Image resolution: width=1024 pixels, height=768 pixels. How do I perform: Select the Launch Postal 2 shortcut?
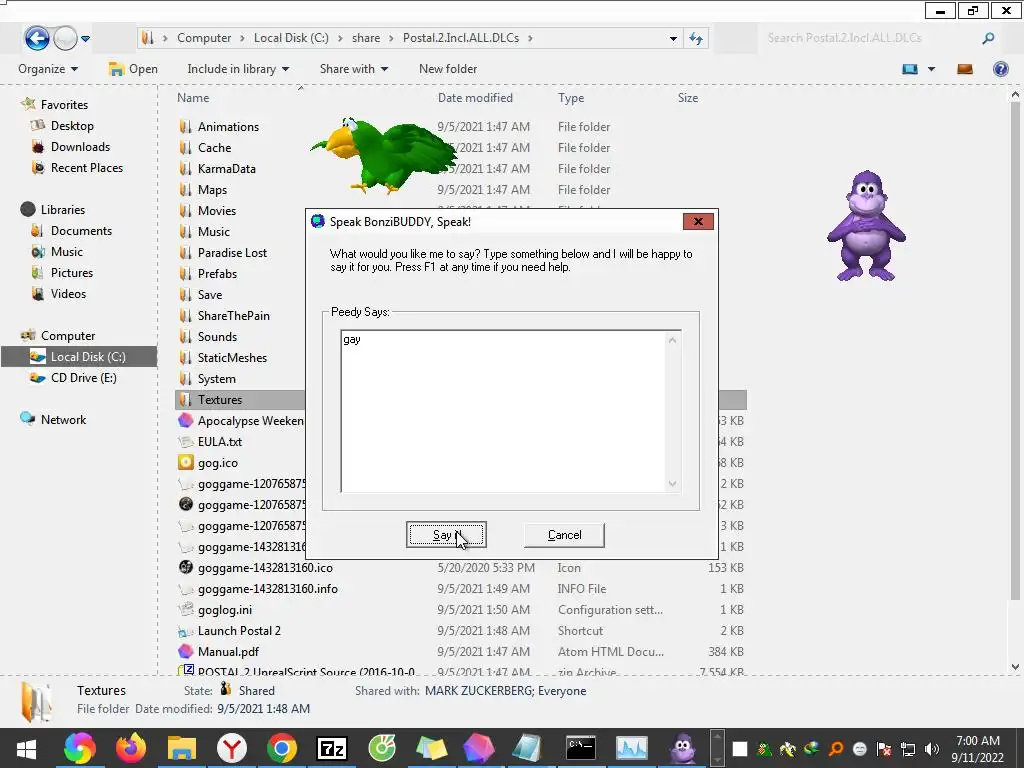[239, 631]
